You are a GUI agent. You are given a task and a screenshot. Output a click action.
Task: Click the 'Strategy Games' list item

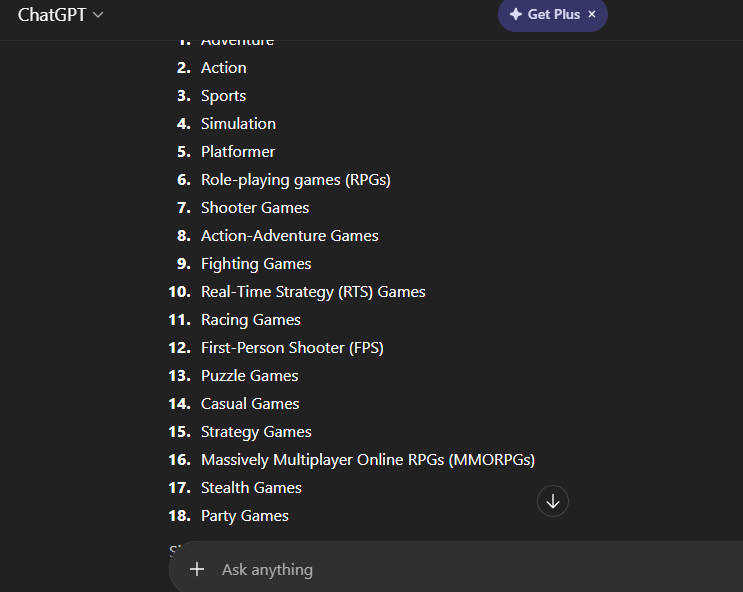point(256,432)
